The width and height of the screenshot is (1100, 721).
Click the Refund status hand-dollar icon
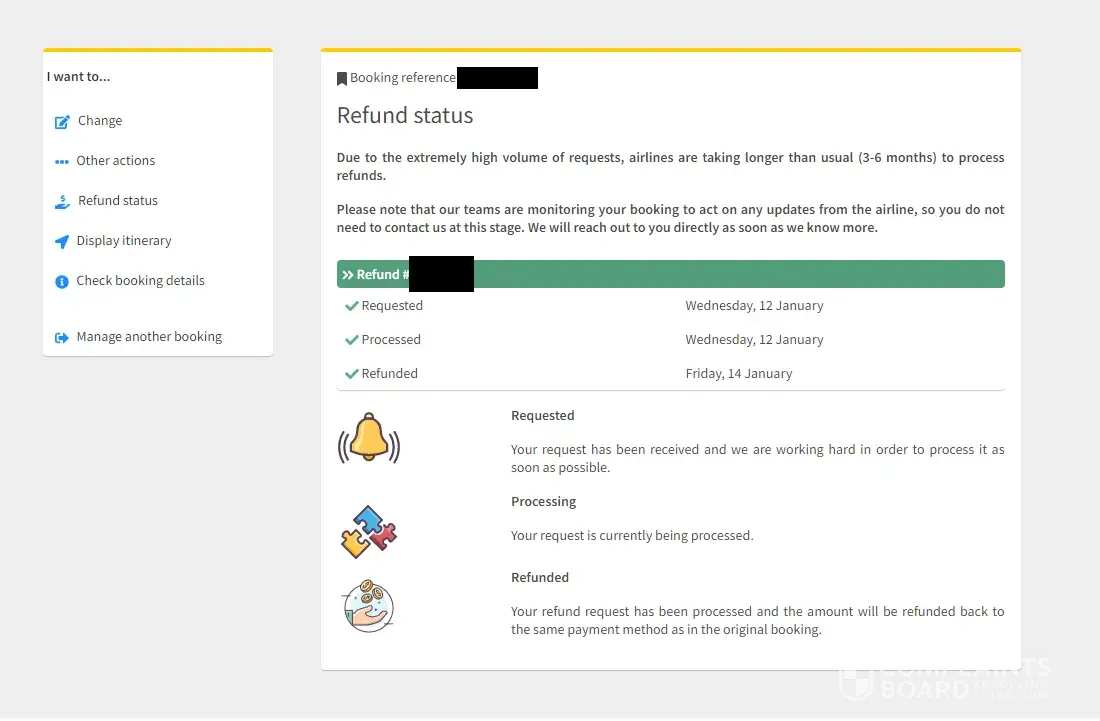tap(62, 201)
